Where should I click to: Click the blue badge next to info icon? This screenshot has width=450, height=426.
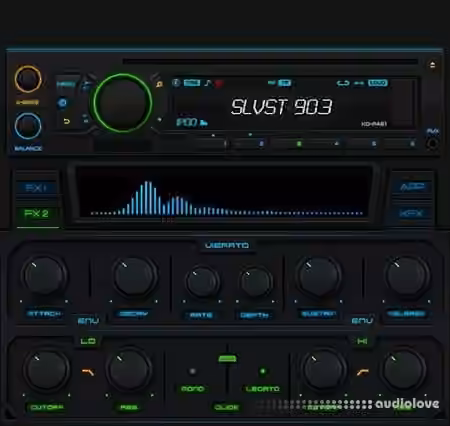tap(192, 83)
